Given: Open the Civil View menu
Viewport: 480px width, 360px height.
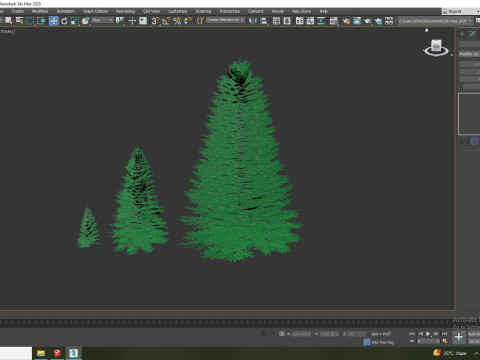Looking at the screenshot, I should (x=151, y=11).
